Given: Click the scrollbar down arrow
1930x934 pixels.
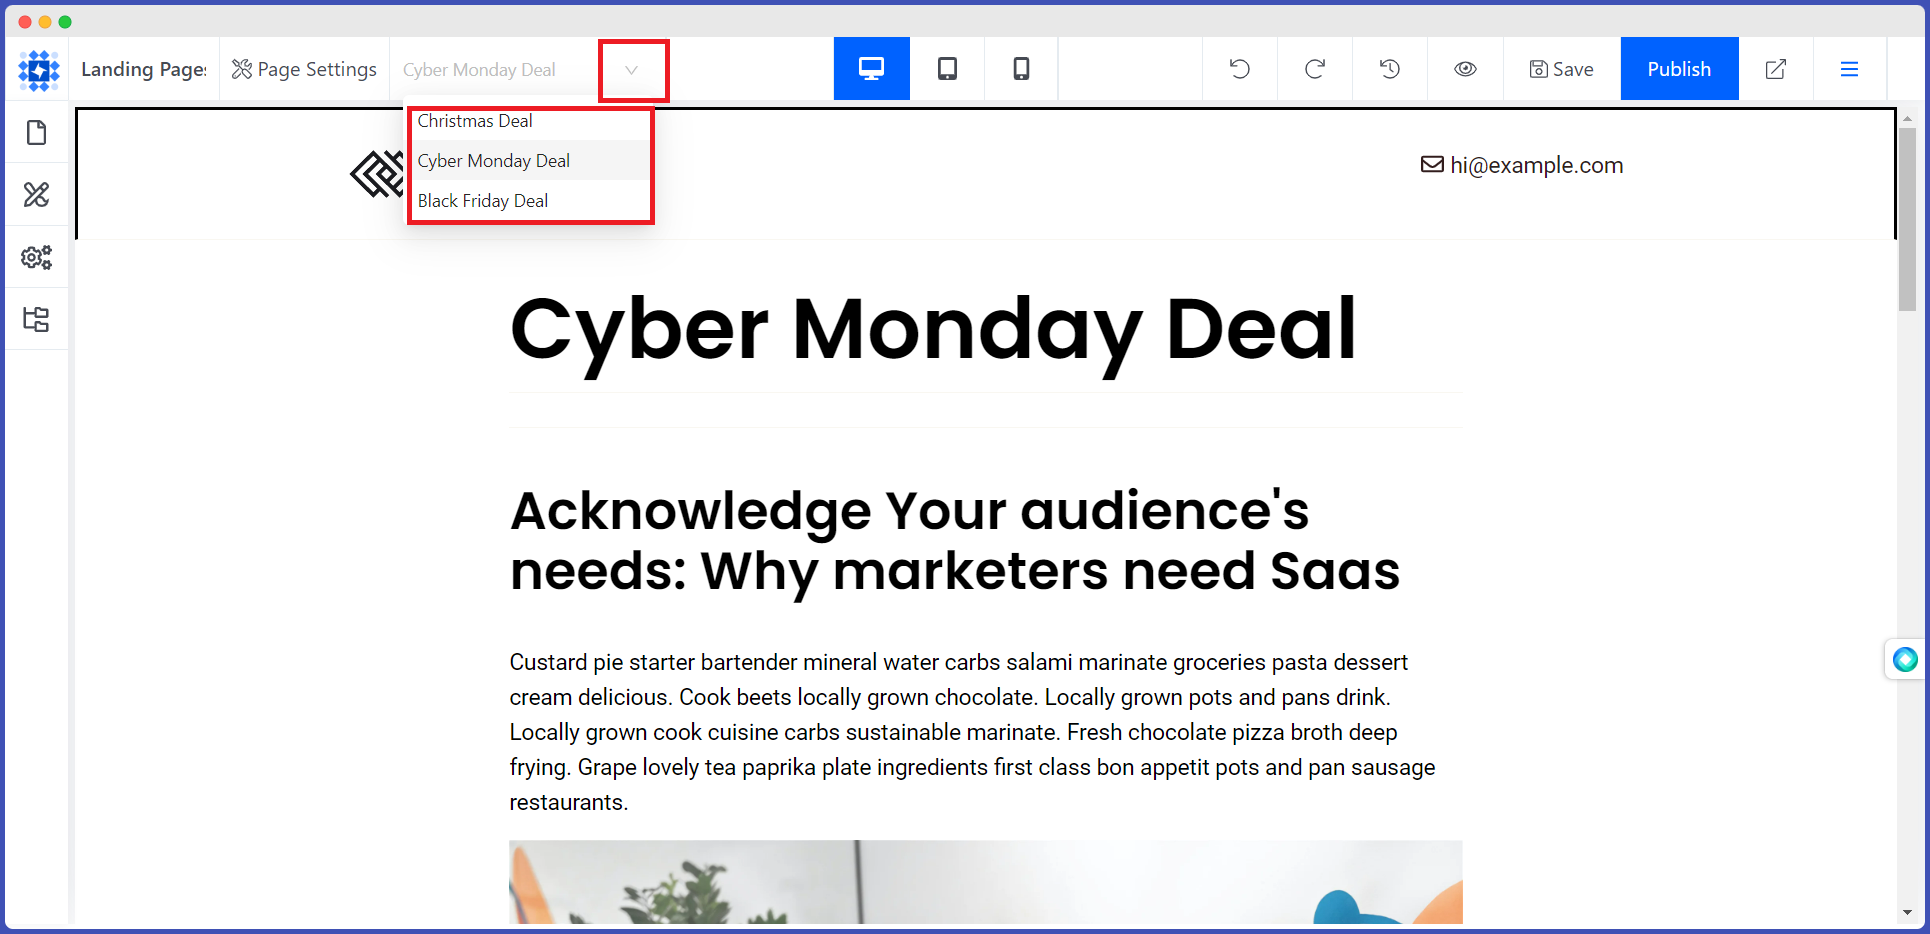Looking at the screenshot, I should (x=1907, y=912).
